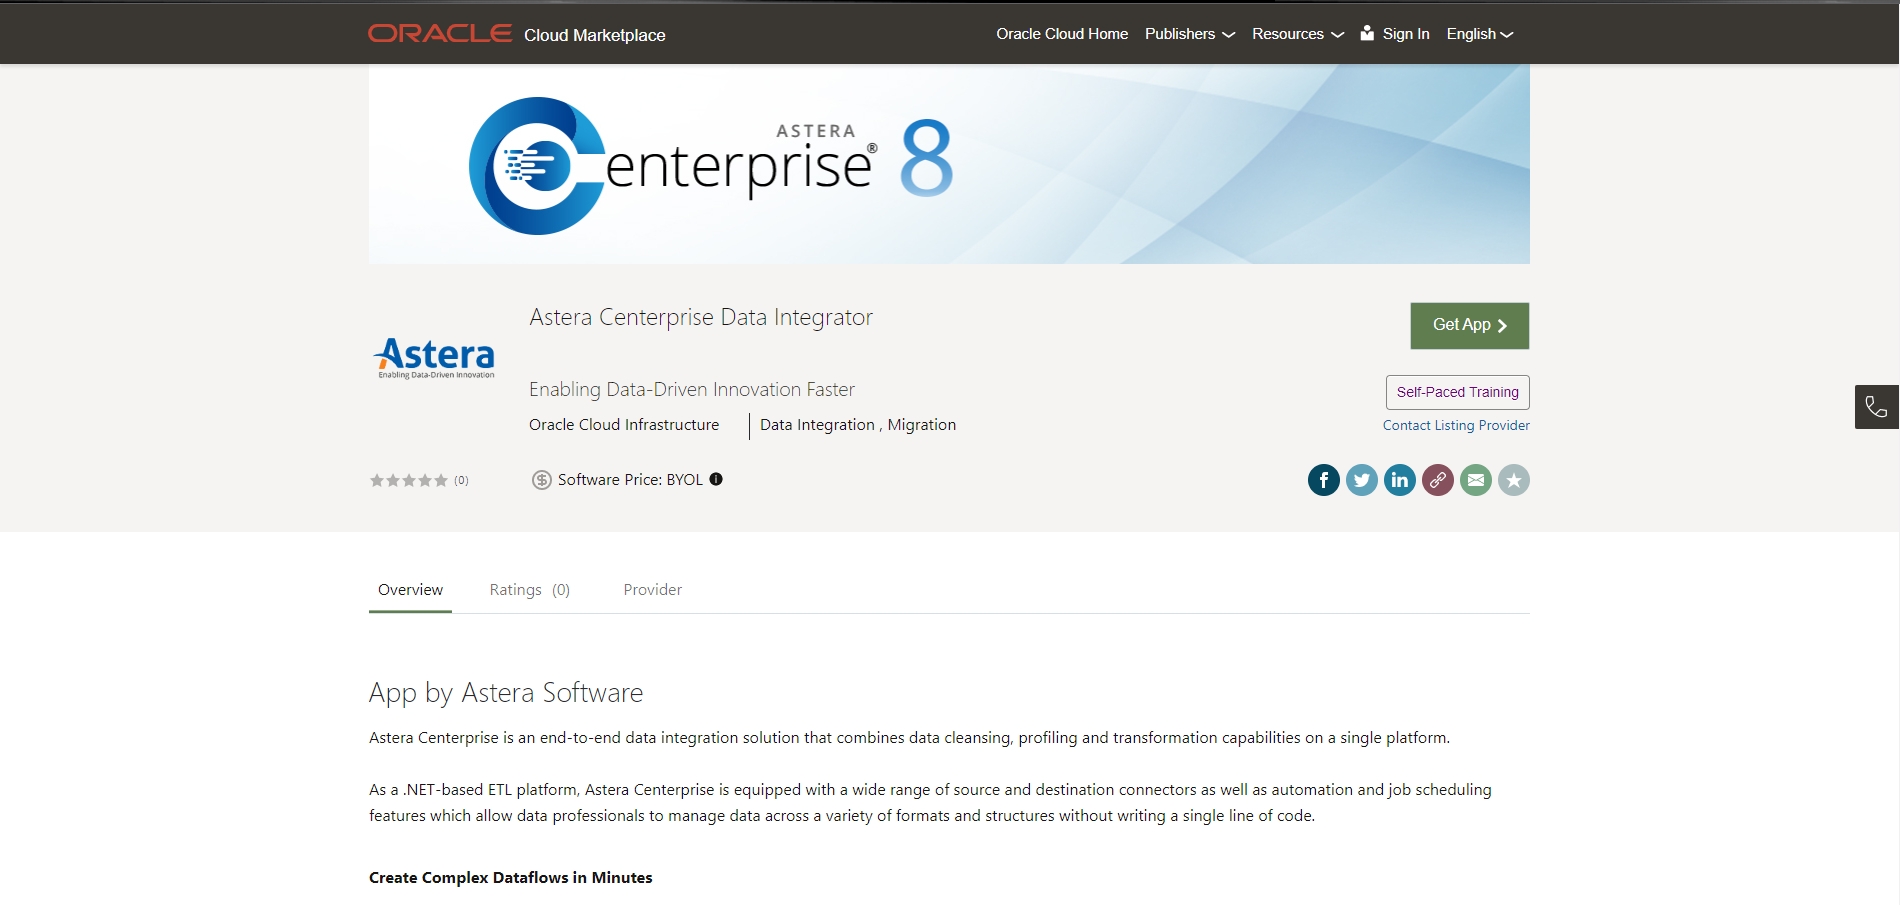This screenshot has height=905, width=1900.
Task: Copy the listing link icon
Action: [1437, 480]
